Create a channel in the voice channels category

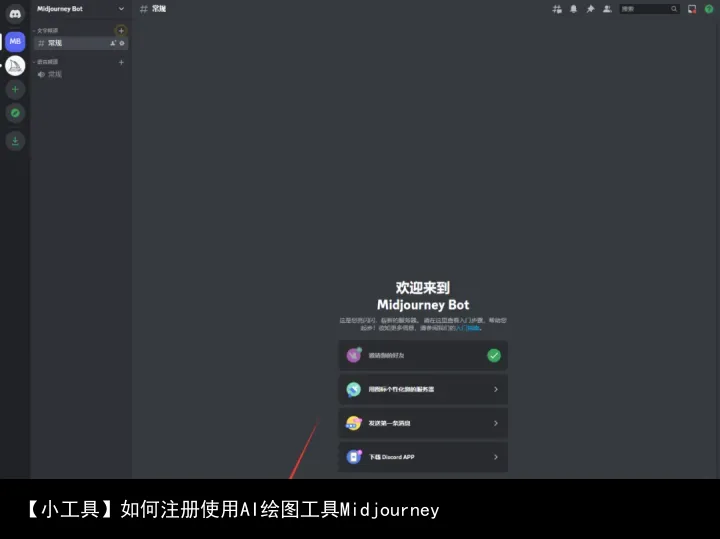coord(121,62)
